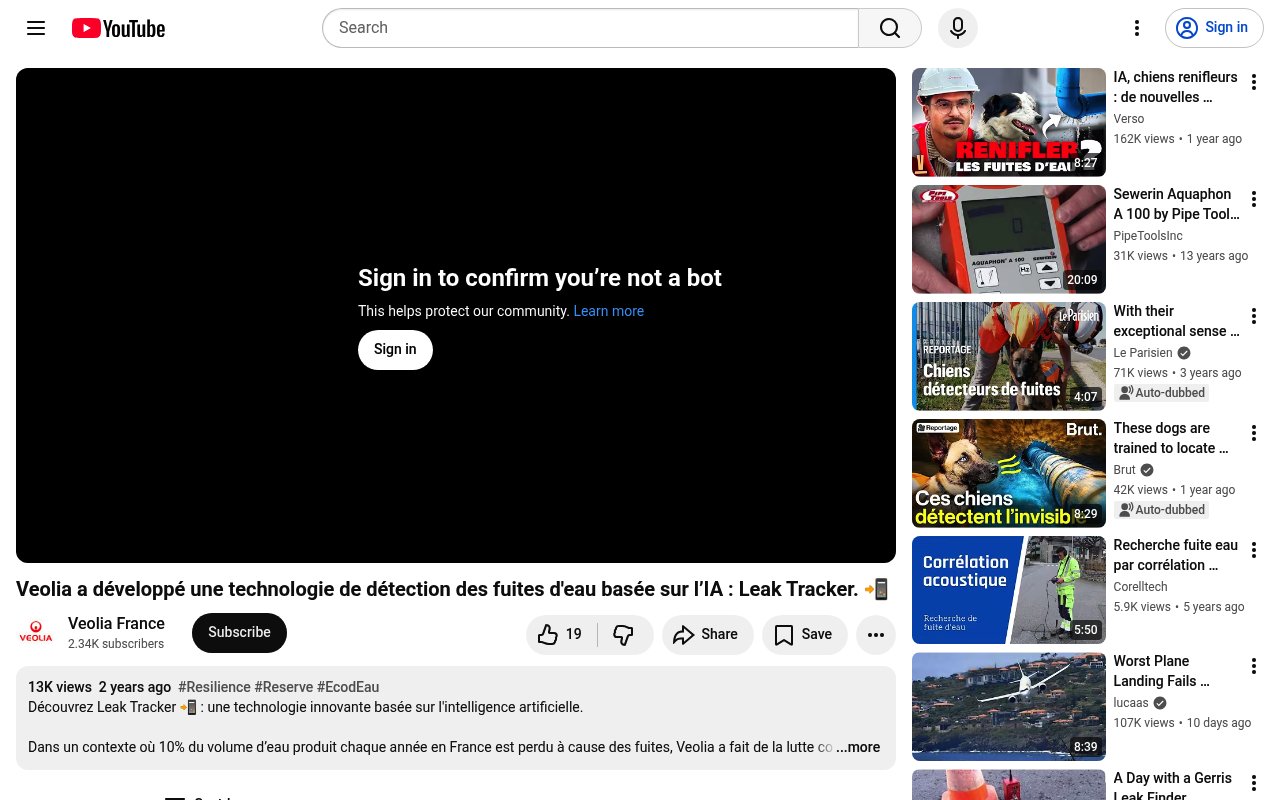Go to YouTube home via logo
Viewport: 1280px width, 800px height.
pyautogui.click(x=118, y=28)
